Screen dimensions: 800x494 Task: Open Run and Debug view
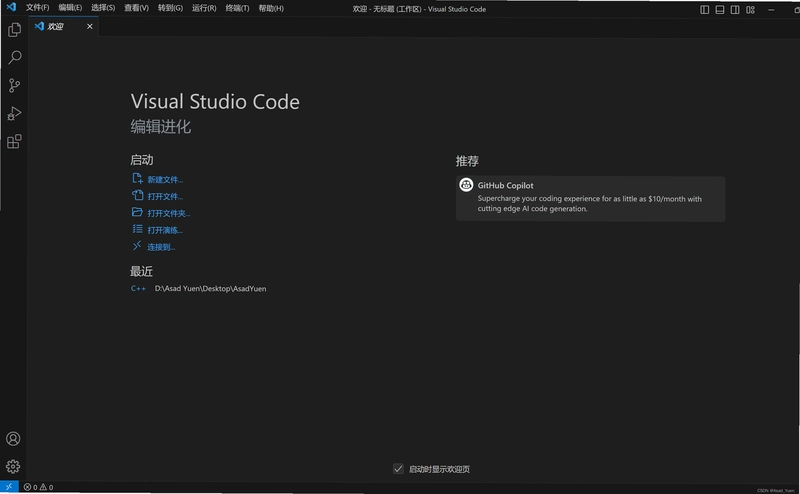14,113
